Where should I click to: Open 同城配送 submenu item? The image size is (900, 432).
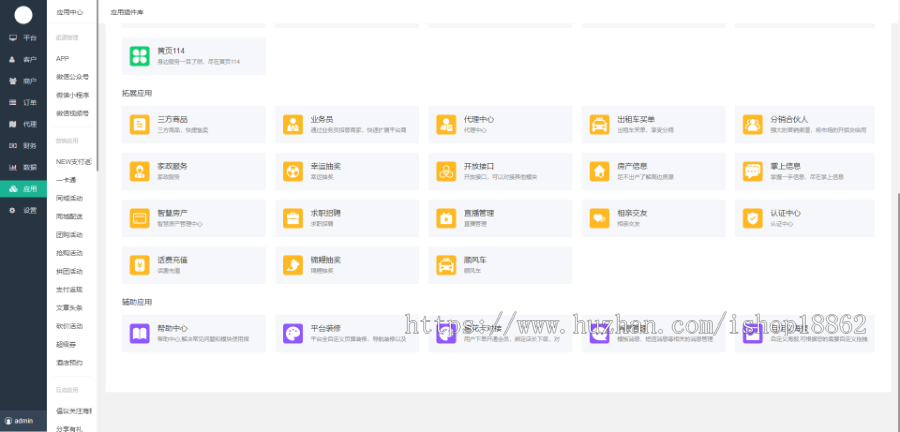tap(69, 217)
